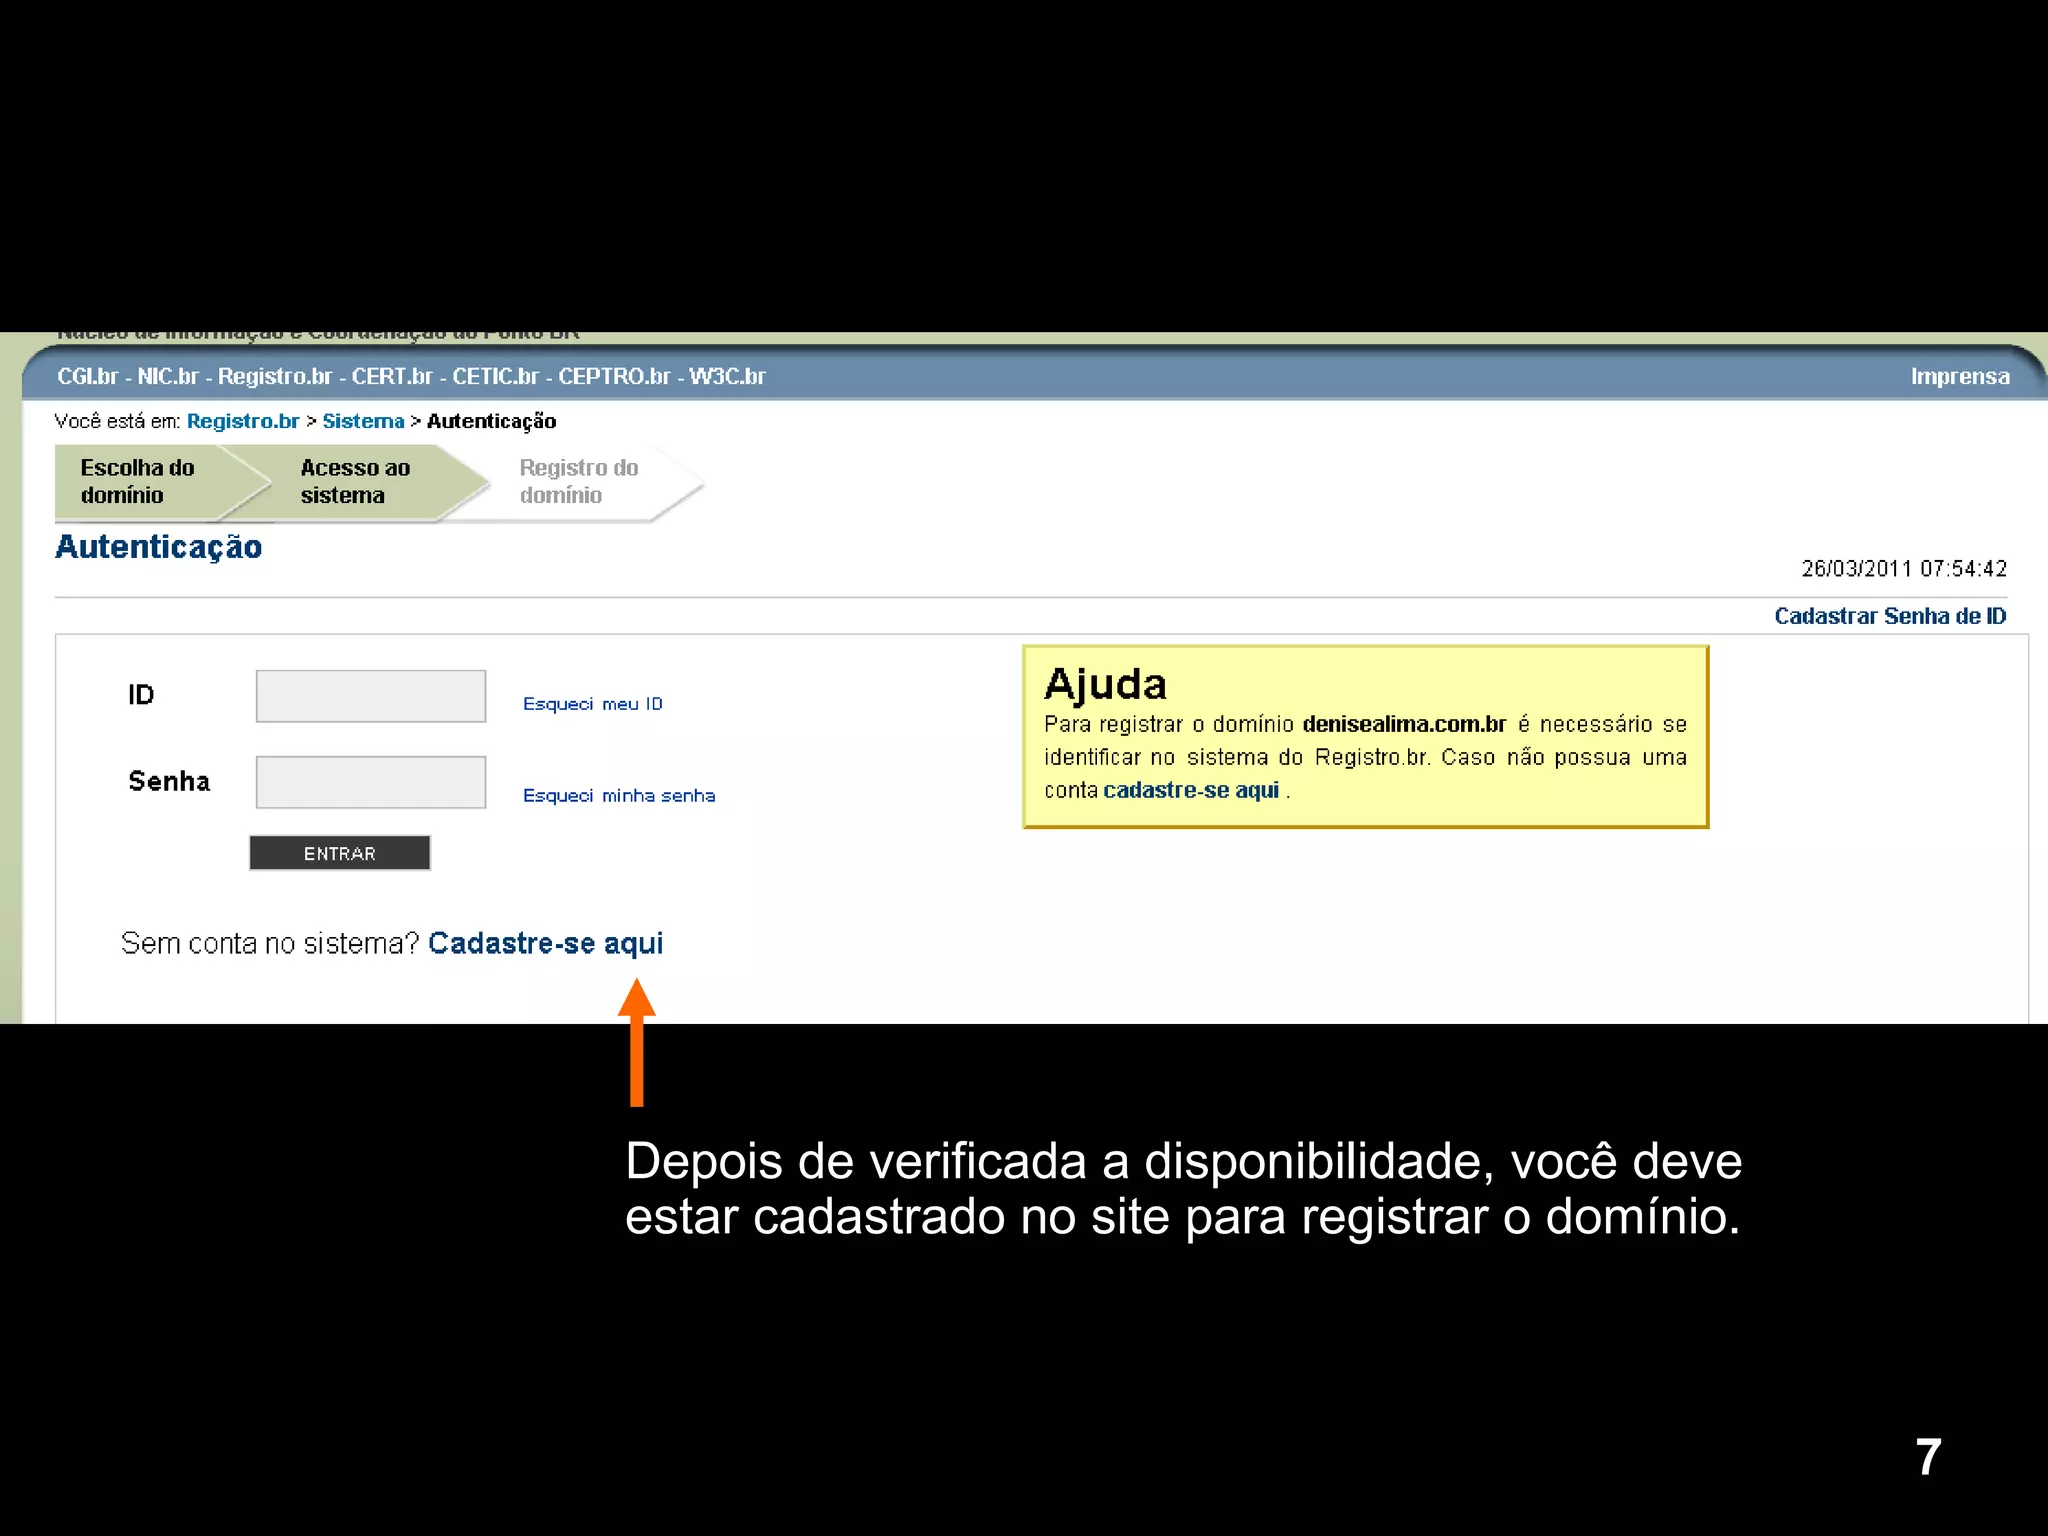The image size is (2048, 1536).
Task: Click the ID input field
Action: coord(371,696)
